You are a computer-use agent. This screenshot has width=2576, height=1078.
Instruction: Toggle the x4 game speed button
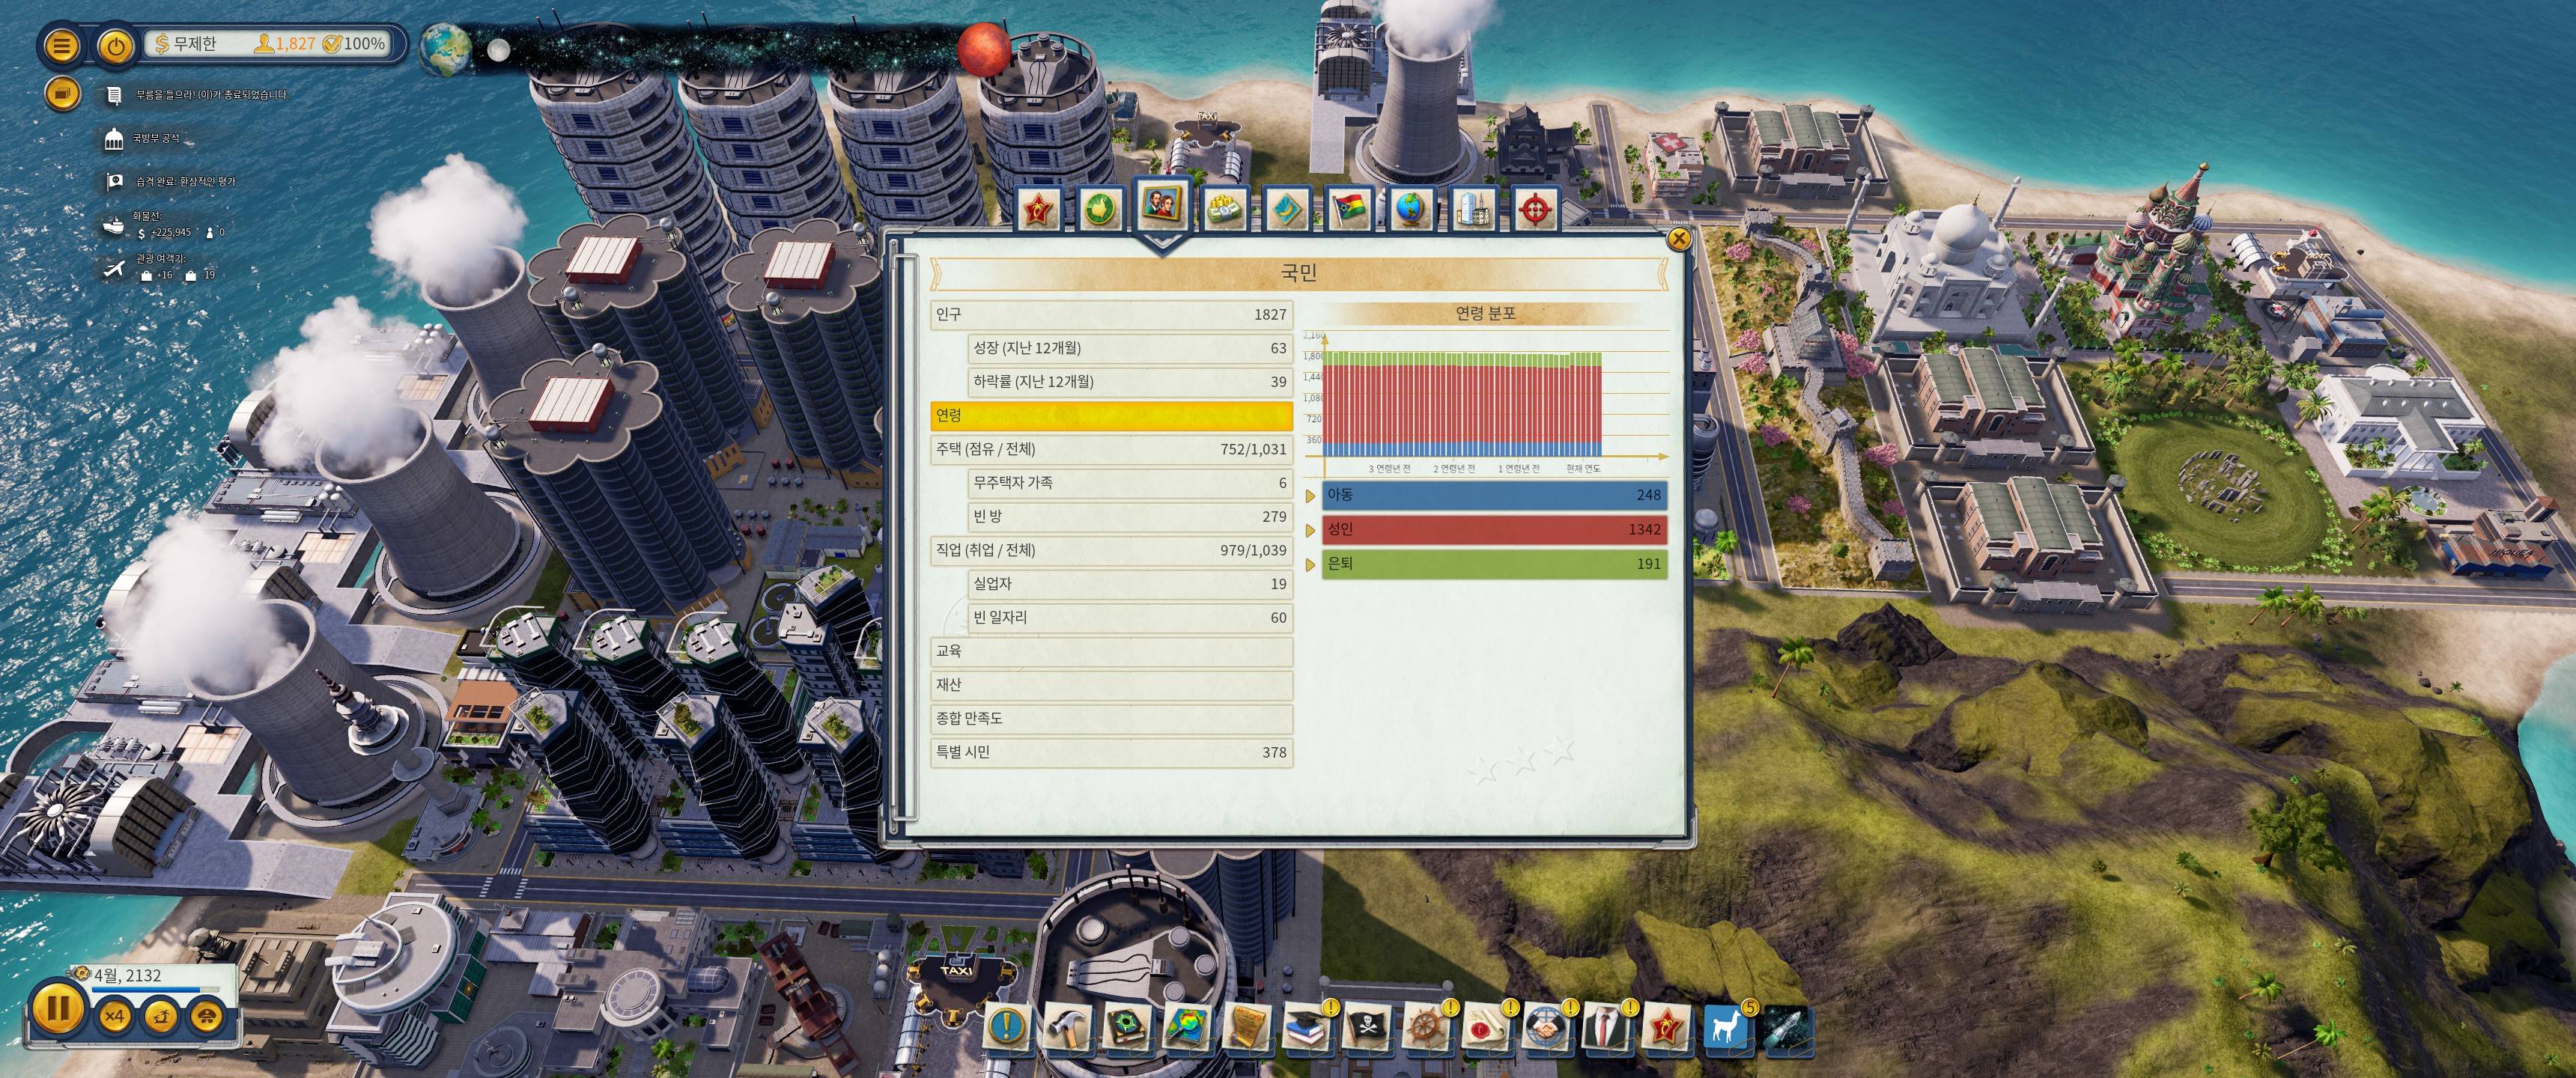(x=115, y=1017)
